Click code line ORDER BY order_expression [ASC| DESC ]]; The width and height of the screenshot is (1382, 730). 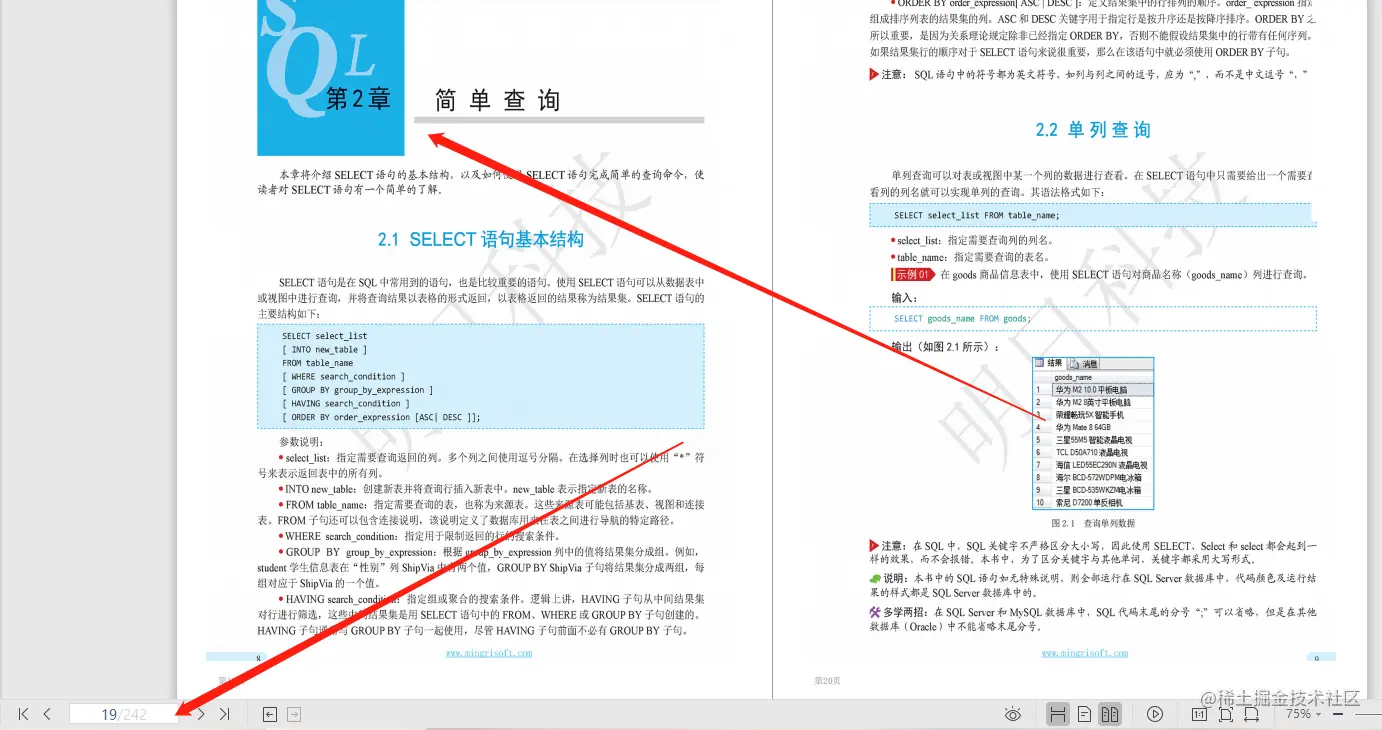point(381,417)
